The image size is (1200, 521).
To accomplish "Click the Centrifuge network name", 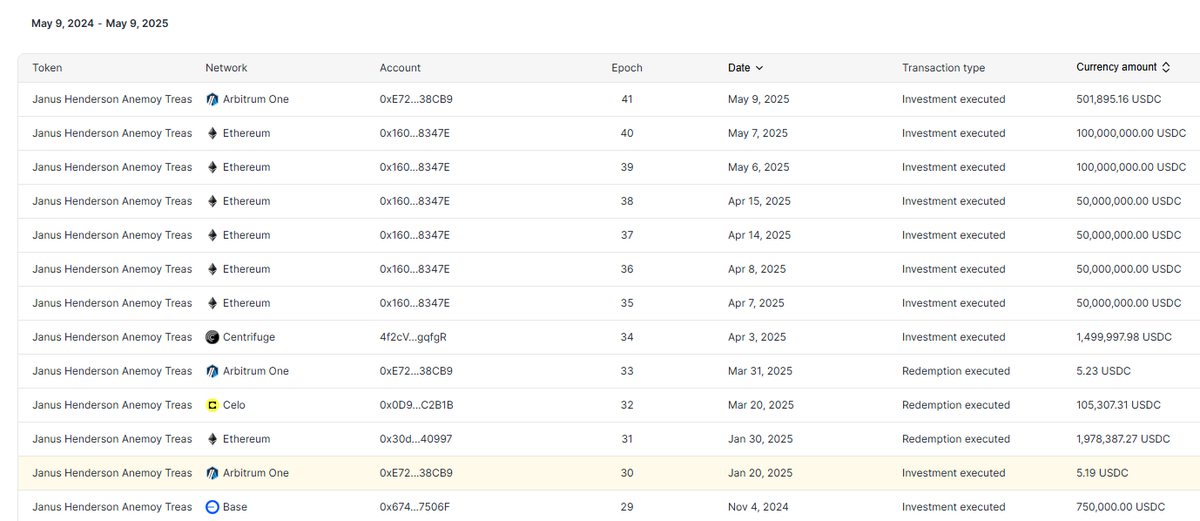I will coord(249,338).
